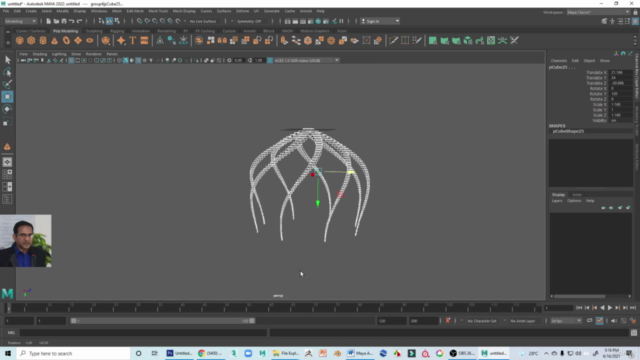Screen dimensions: 640x360
Task: Open the Channels menu in Channel Box
Action: (x=559, y=61)
